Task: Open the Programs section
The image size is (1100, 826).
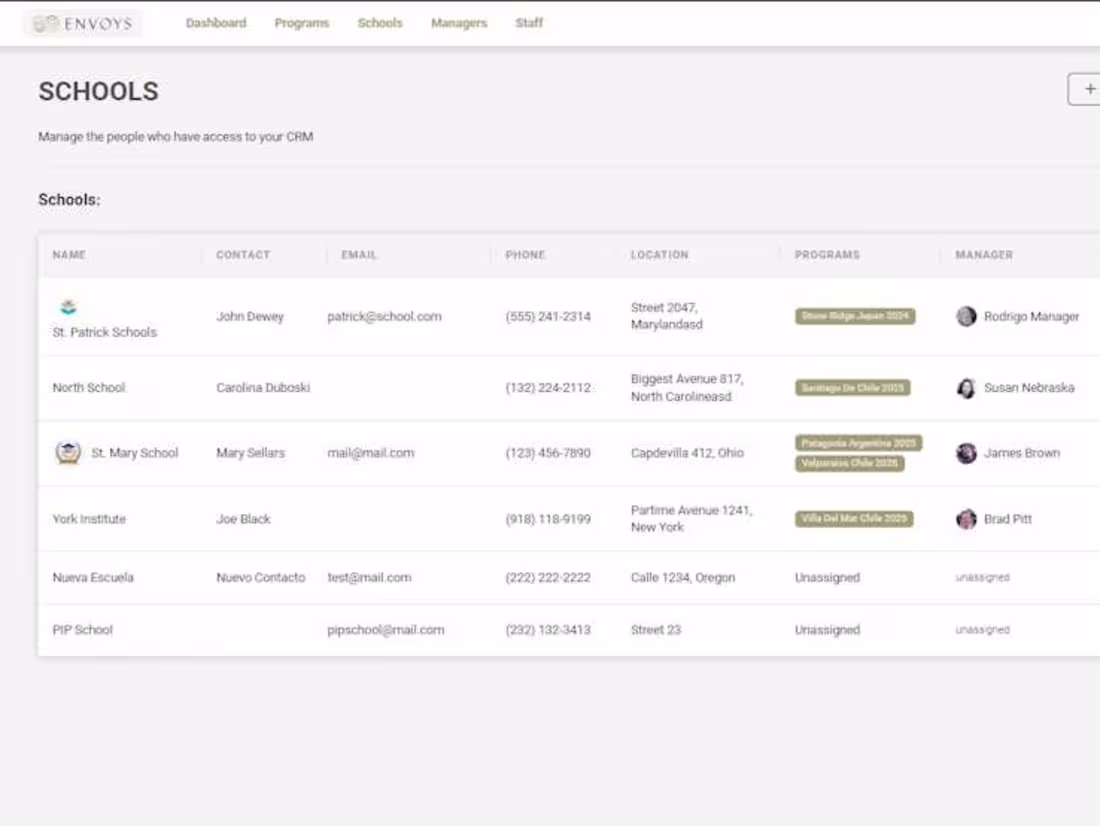Action: (x=302, y=23)
